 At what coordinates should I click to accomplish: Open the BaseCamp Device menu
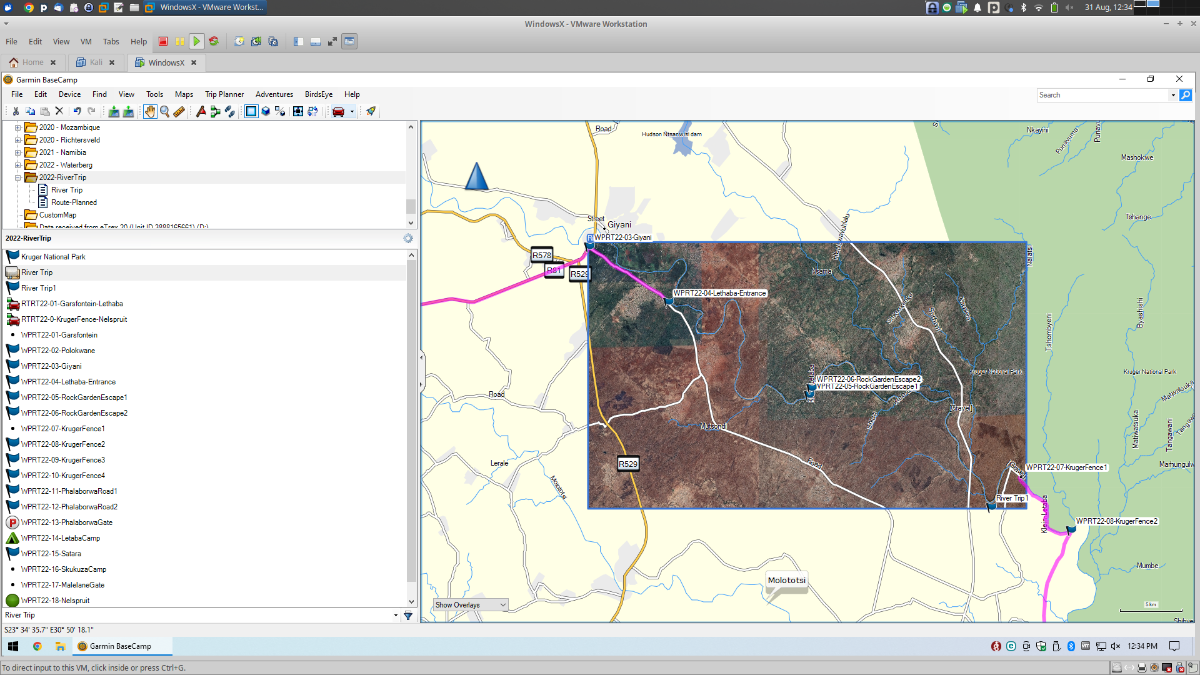[69, 94]
